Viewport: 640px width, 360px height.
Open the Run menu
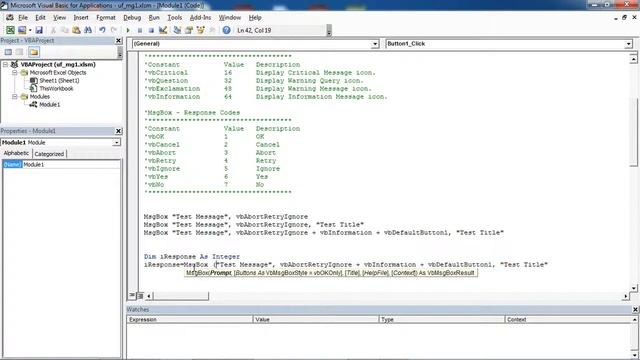coord(154,18)
